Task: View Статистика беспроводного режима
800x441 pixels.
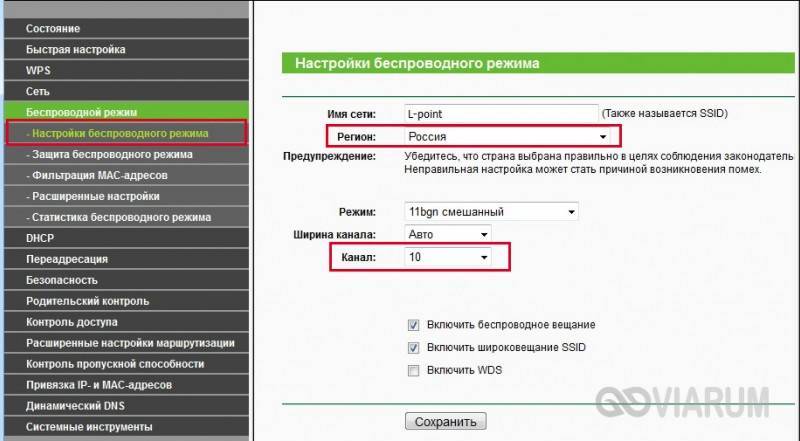Action: (126, 217)
